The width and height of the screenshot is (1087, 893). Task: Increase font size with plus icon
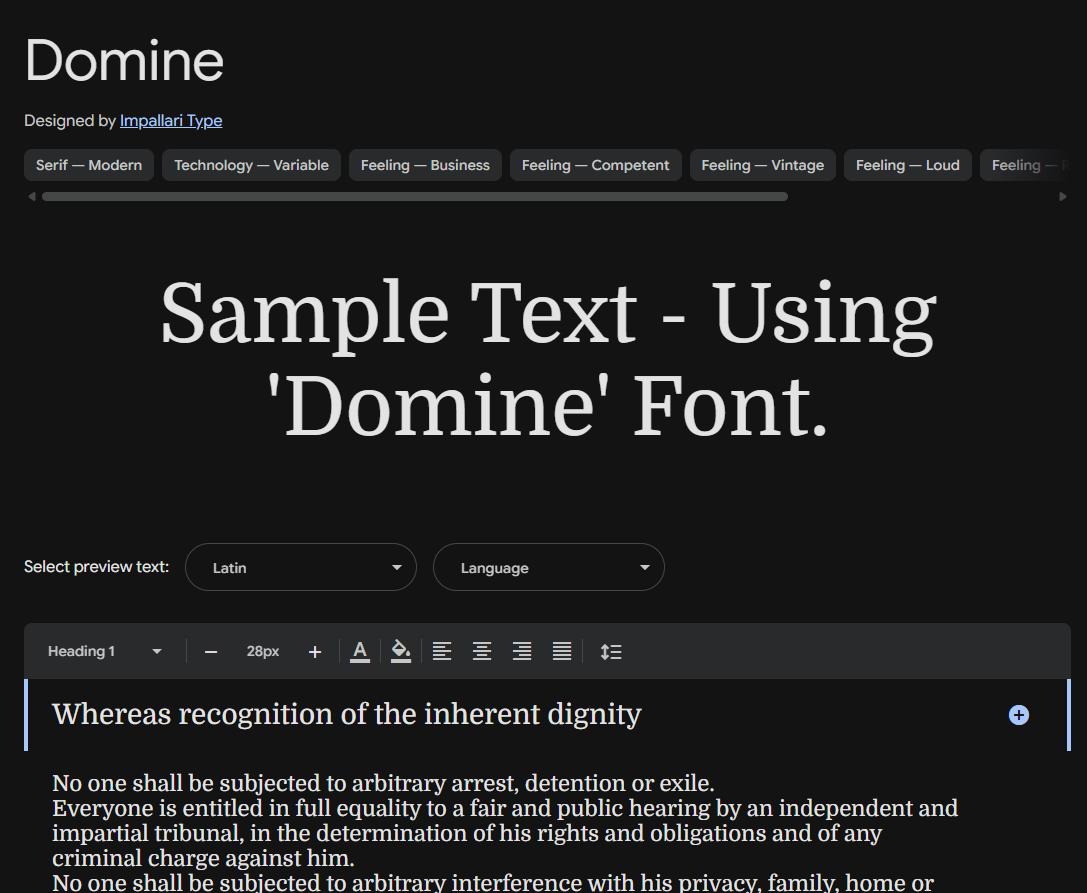[315, 652]
